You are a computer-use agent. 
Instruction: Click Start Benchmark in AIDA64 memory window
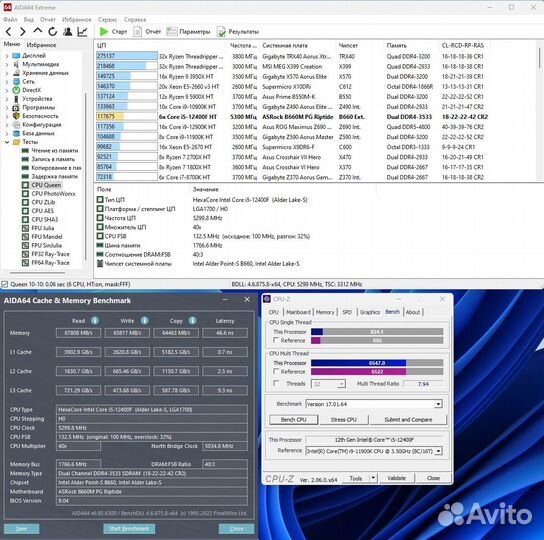pos(129,529)
